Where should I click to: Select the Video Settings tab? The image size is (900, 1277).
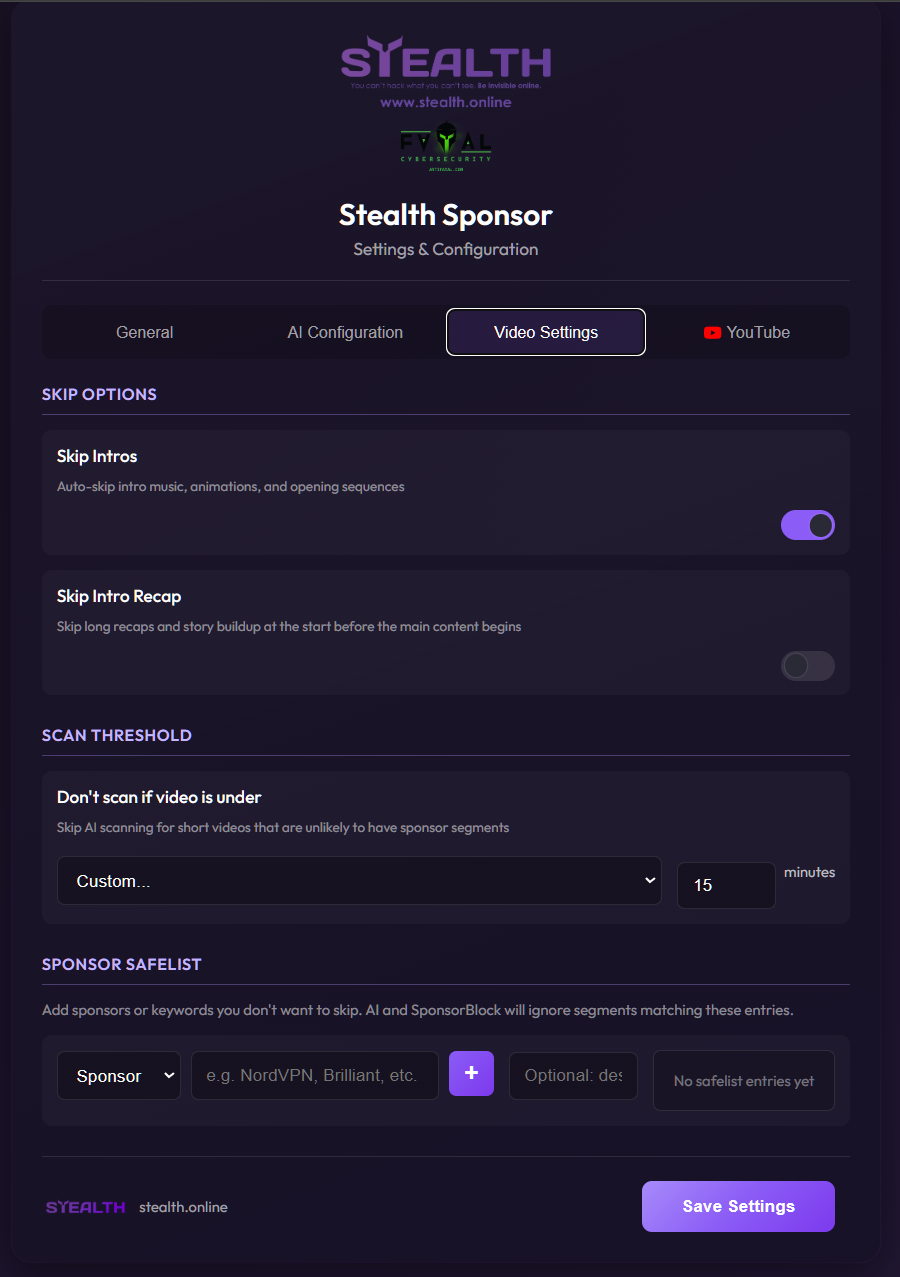[x=546, y=333]
